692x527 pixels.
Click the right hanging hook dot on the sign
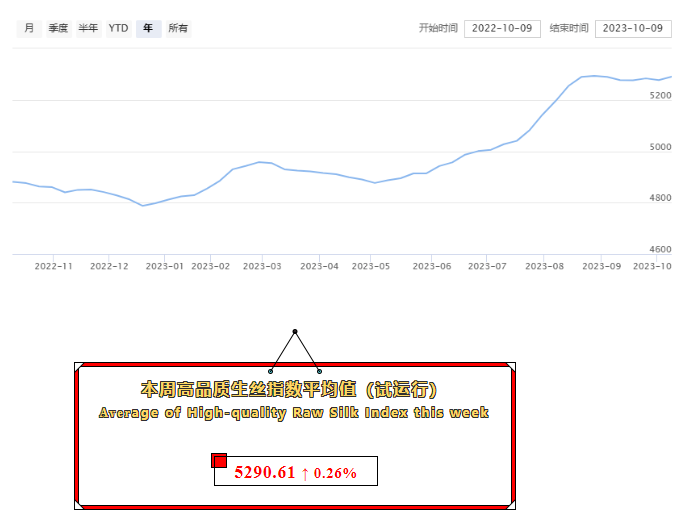point(319,371)
